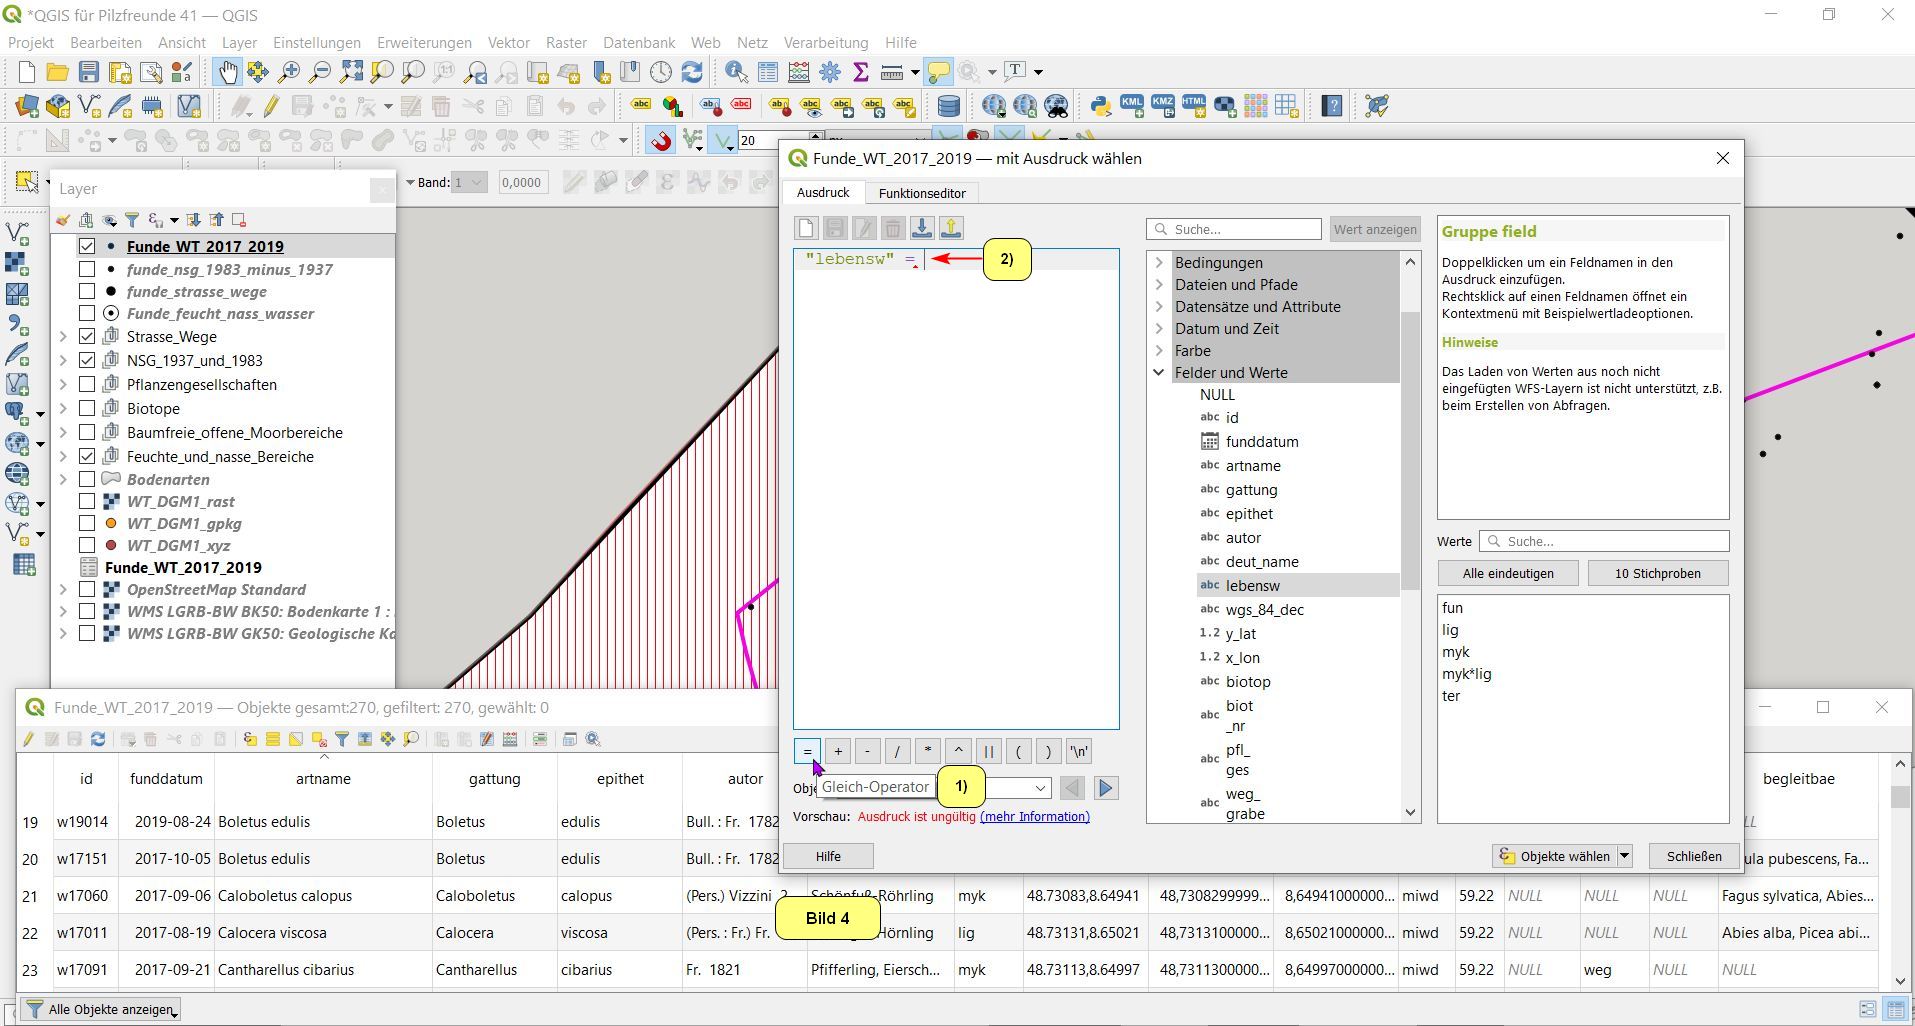Uncheck the Strasse_Wege layer checkbox

[x=87, y=336]
